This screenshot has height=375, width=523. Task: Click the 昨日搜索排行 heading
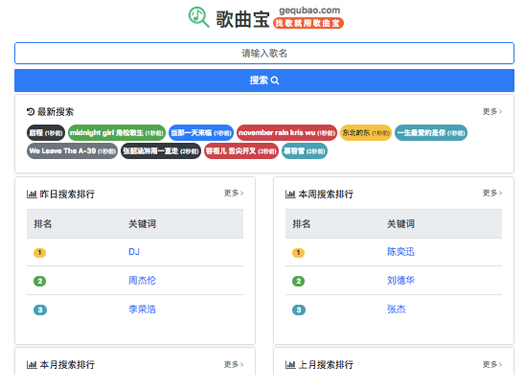(x=67, y=194)
